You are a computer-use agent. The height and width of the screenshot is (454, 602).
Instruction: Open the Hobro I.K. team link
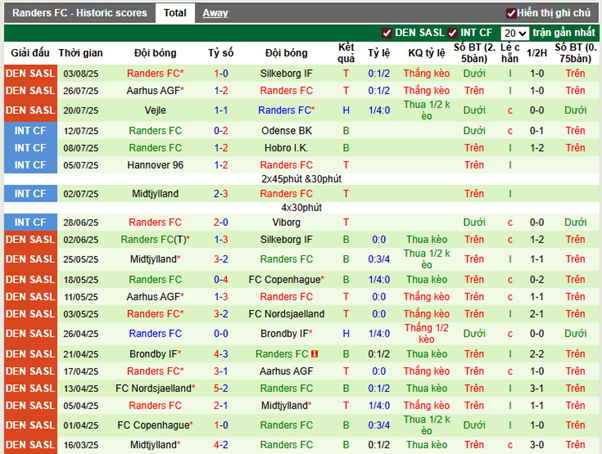(286, 148)
